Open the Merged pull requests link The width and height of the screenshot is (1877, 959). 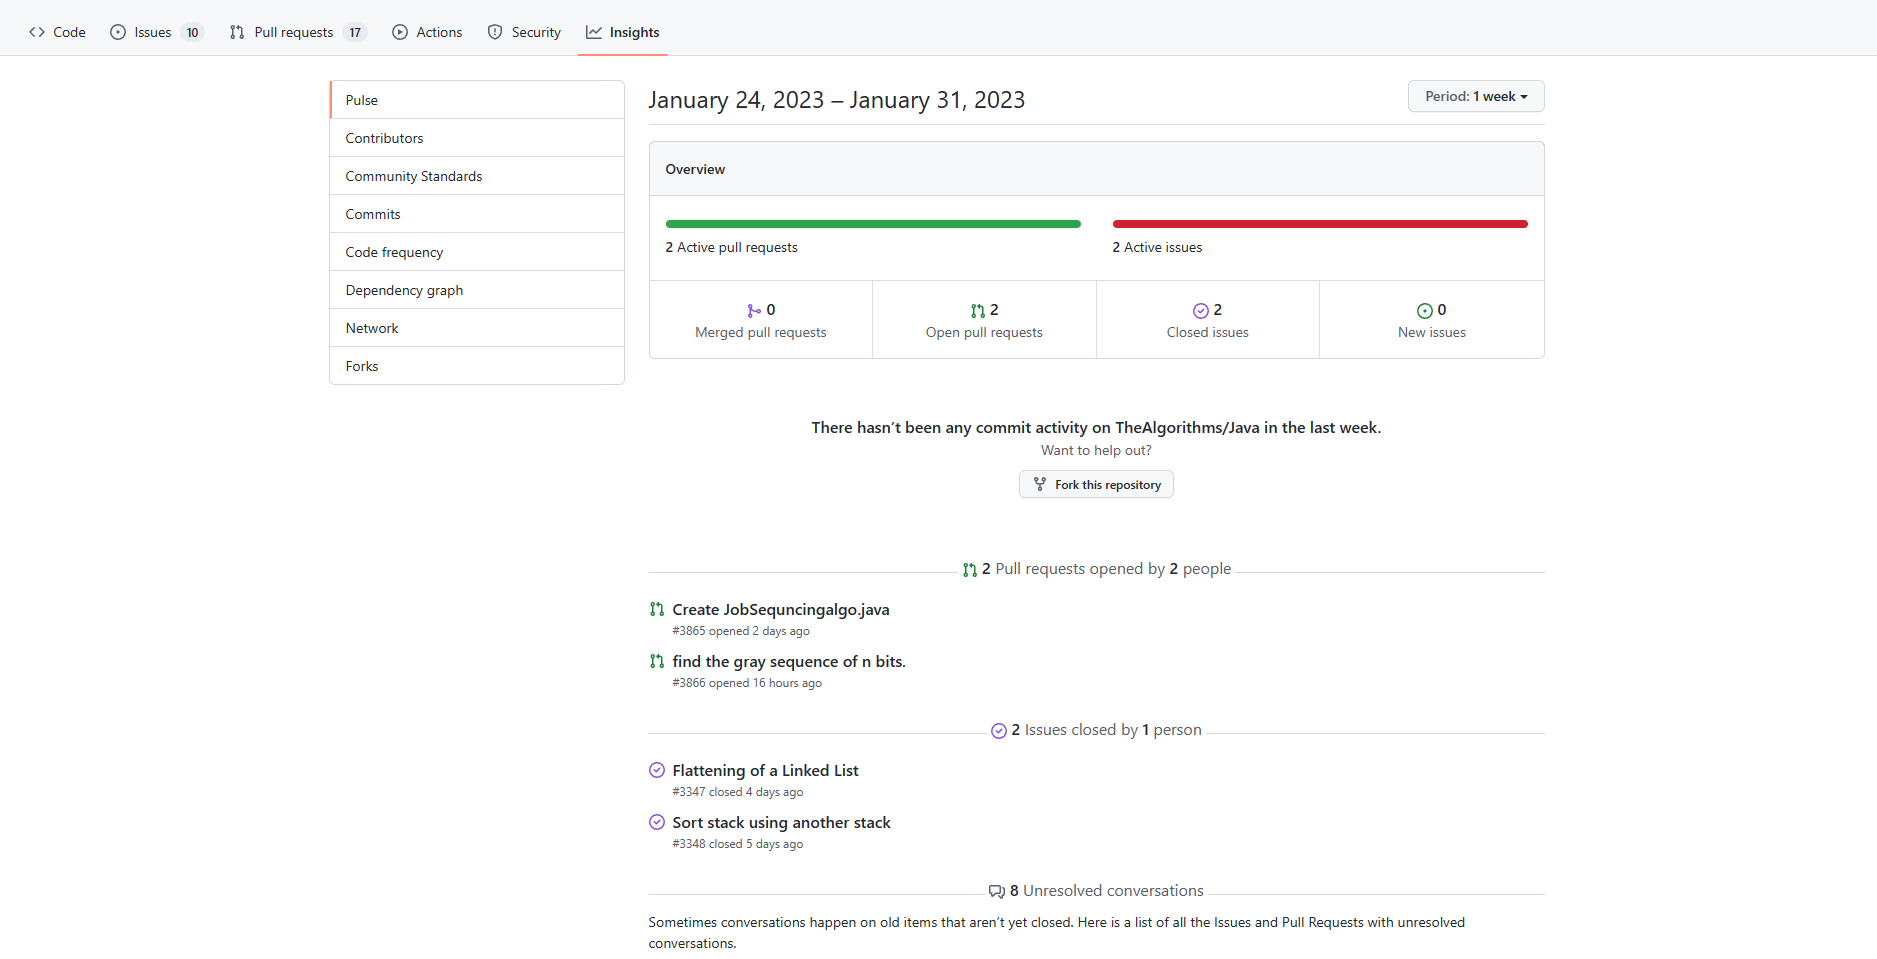click(x=761, y=320)
